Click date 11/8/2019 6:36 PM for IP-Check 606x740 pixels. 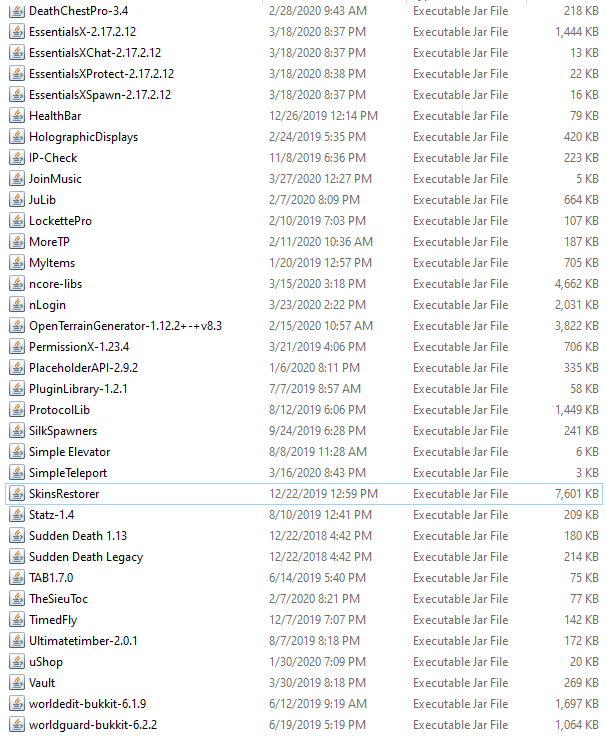[x=317, y=158]
